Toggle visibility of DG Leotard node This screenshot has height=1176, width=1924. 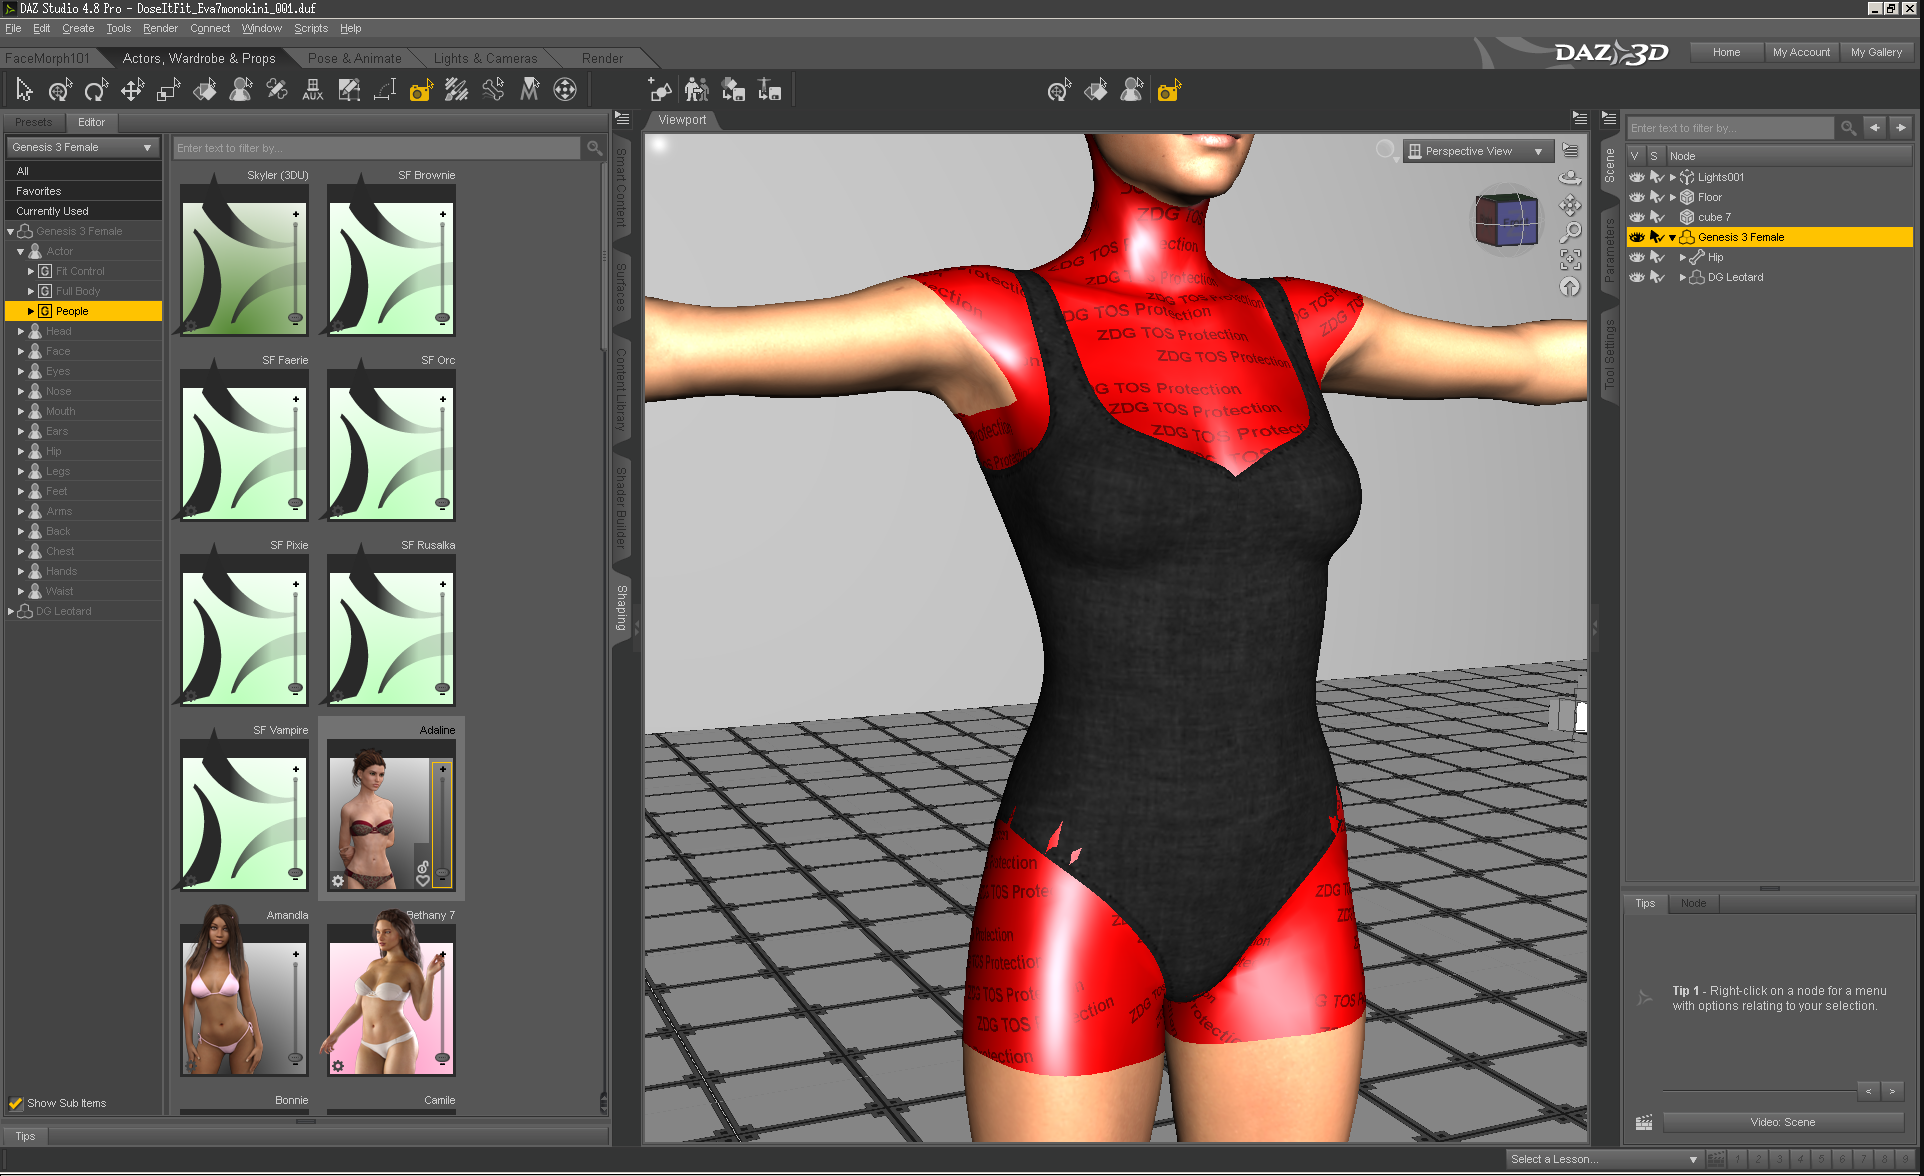1637,277
